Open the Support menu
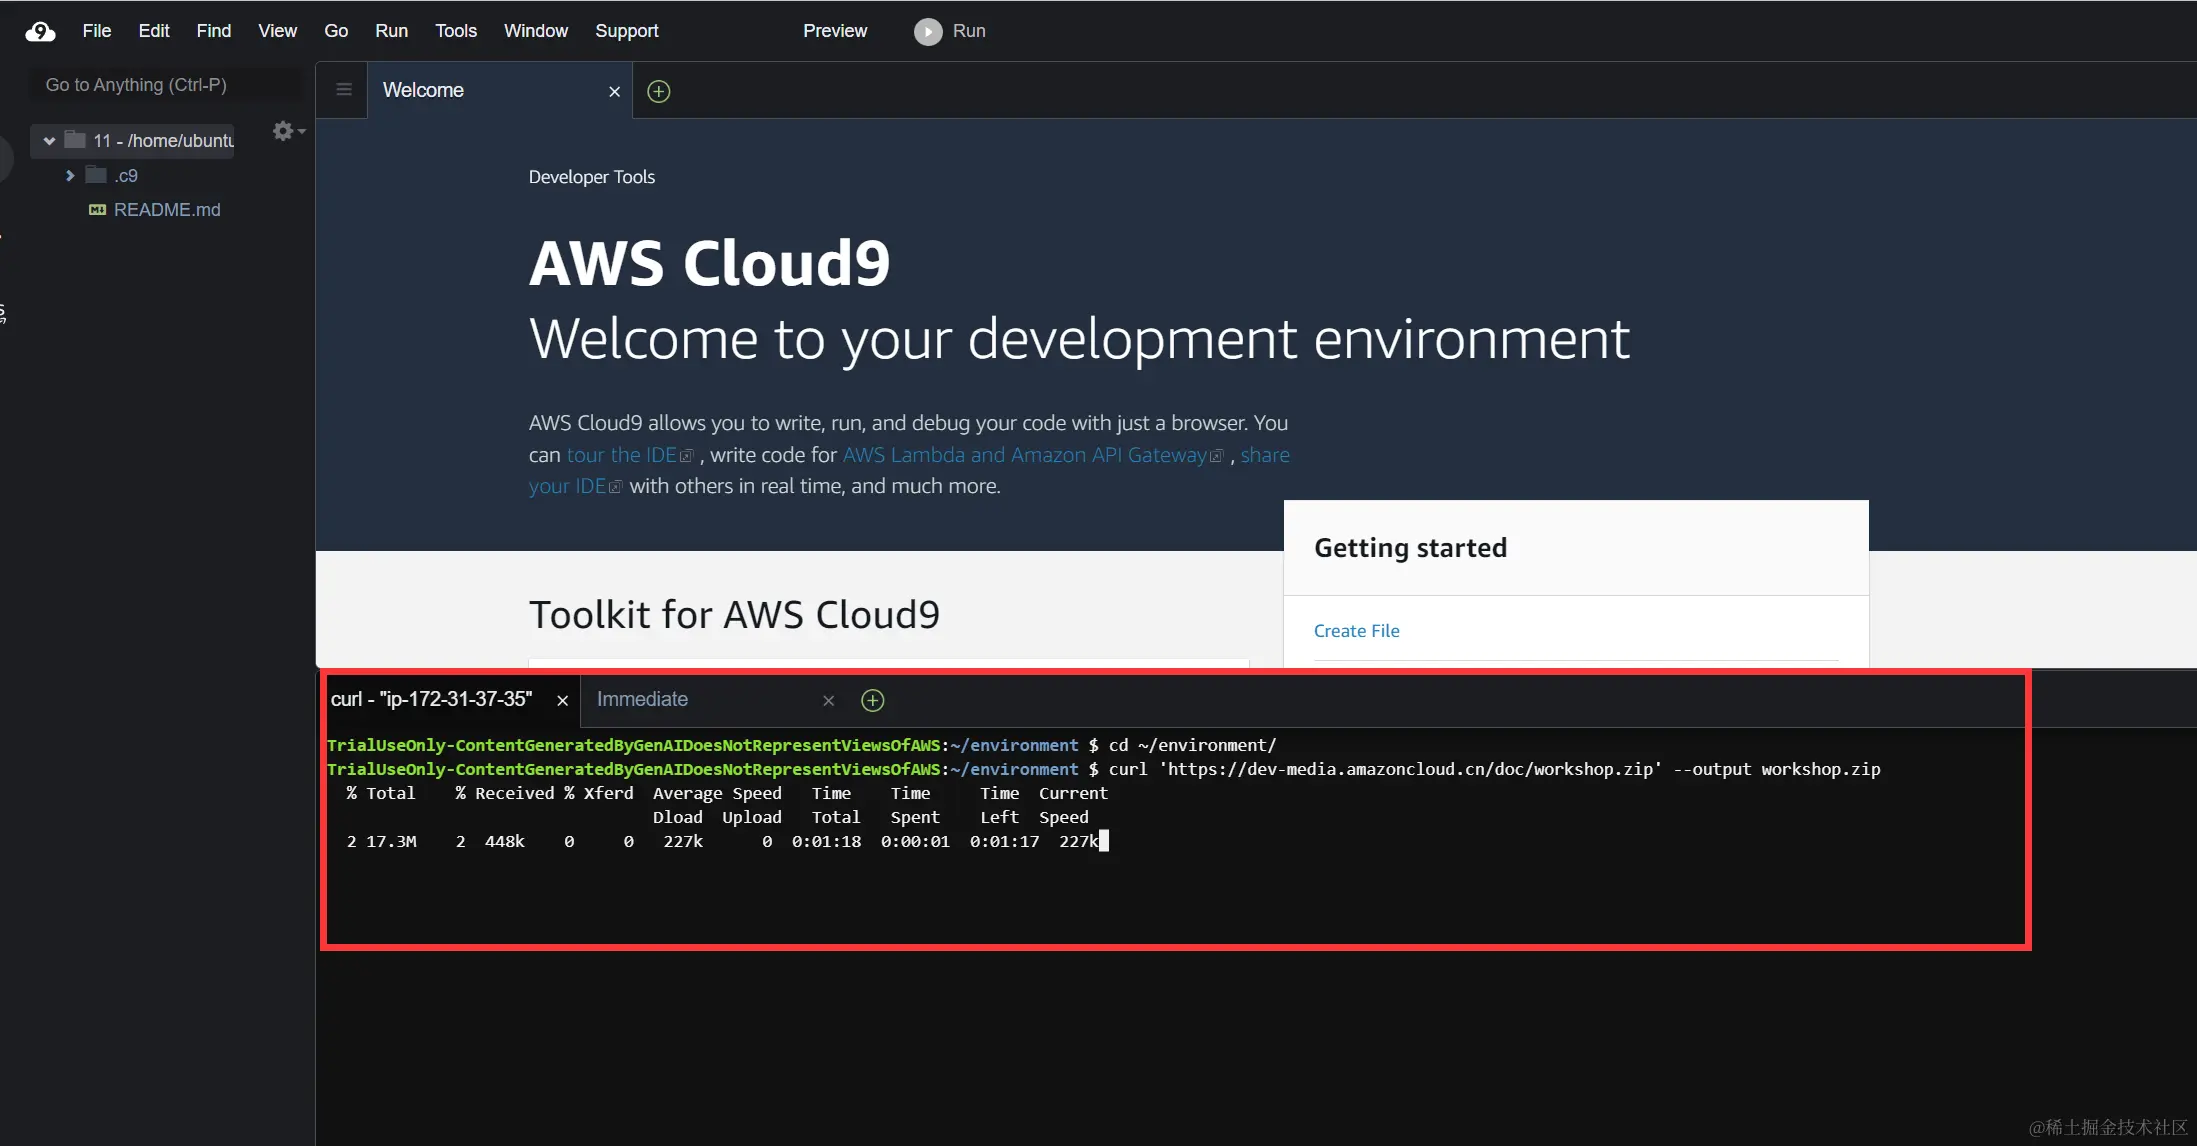Image resolution: width=2197 pixels, height=1146 pixels. [626, 31]
